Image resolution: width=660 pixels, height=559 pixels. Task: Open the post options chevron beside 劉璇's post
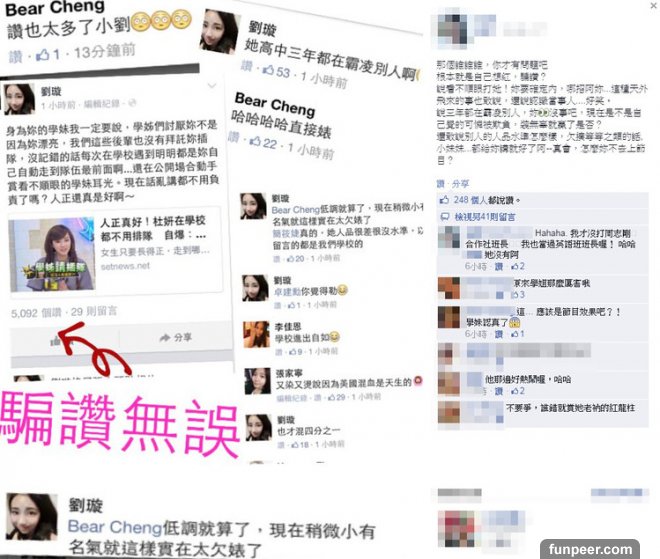click(212, 86)
